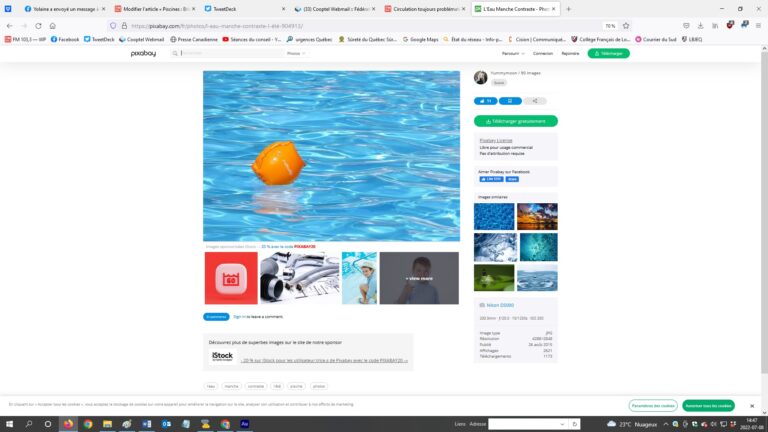
Task: Reload the page with the browser refresh icon
Action: (x=37, y=26)
